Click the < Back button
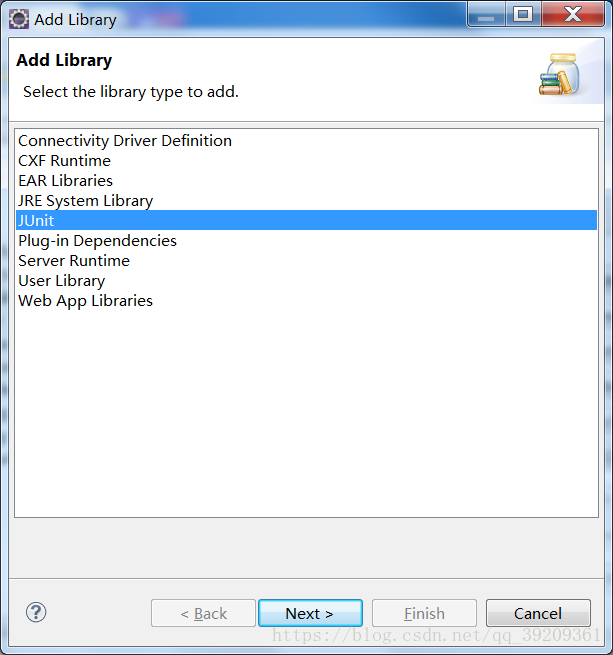 (203, 613)
